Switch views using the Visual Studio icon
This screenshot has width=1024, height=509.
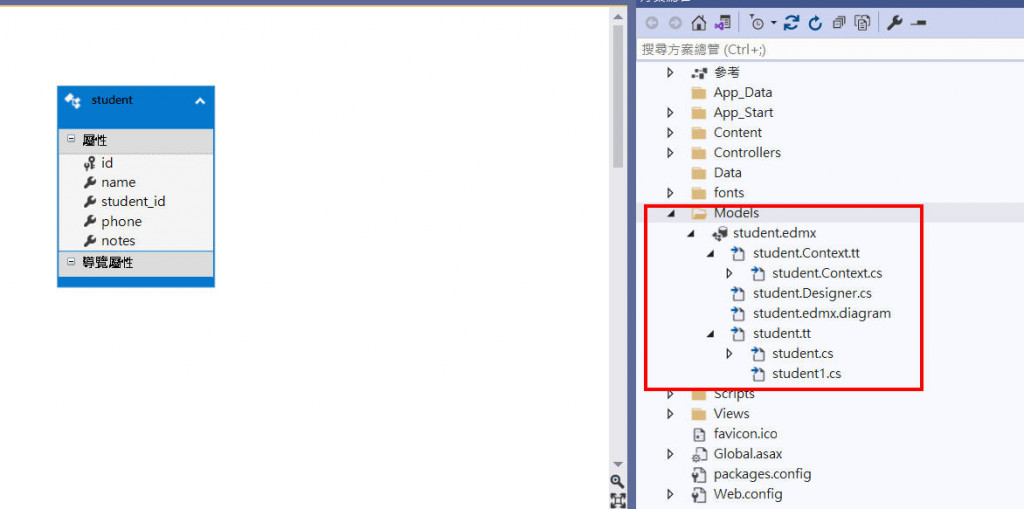point(722,24)
